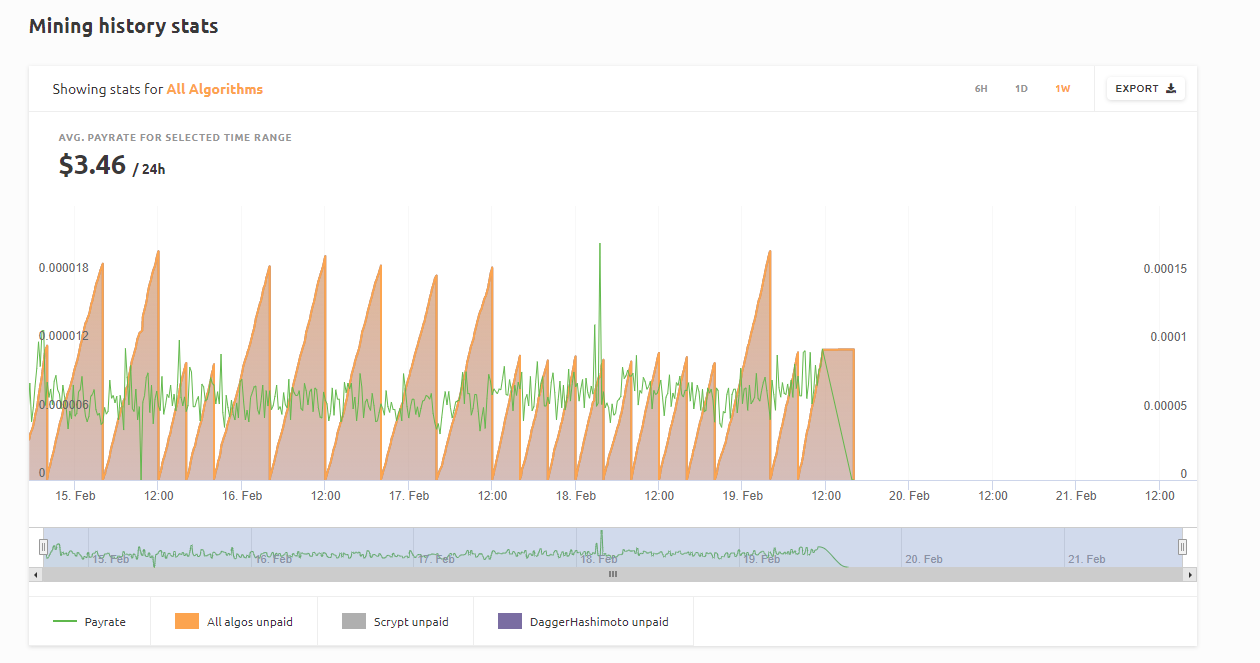Viewport: 1260px width, 663px height.
Task: Click the navigator scrollbar left arrow
Action: tap(36, 575)
